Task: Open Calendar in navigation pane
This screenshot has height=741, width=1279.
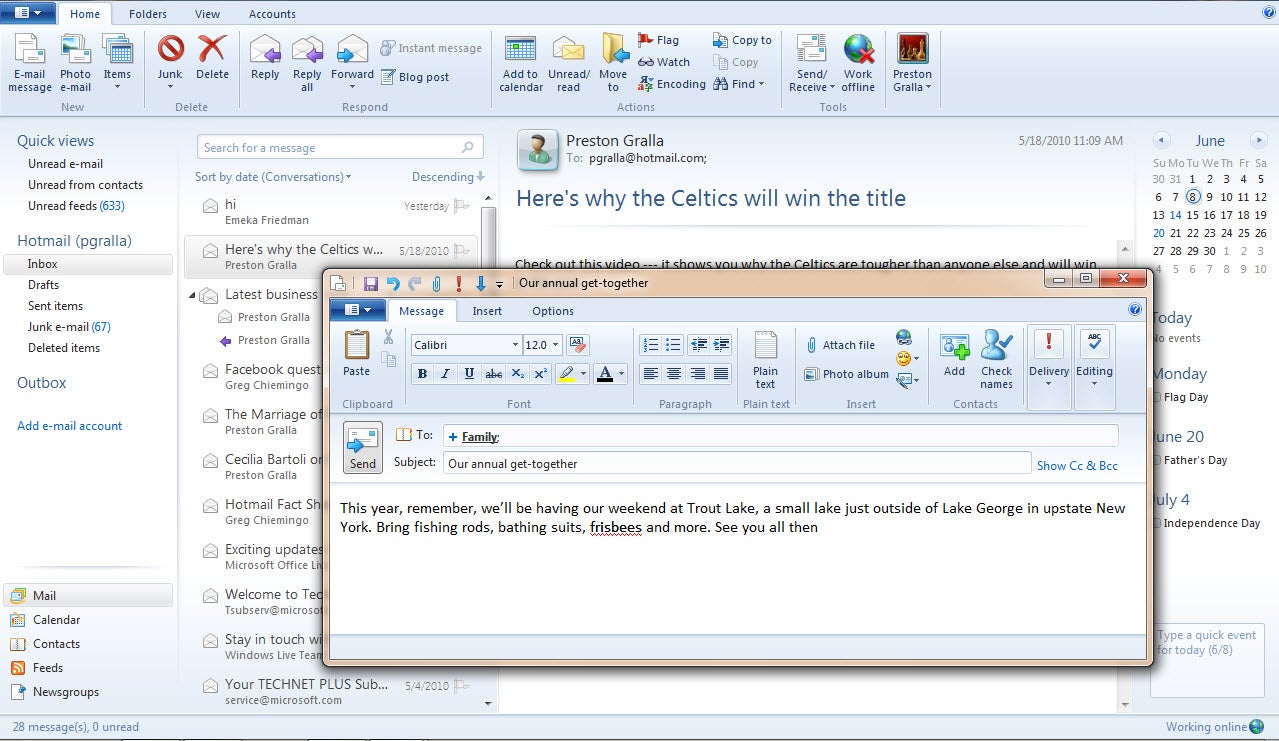Action: coord(56,620)
